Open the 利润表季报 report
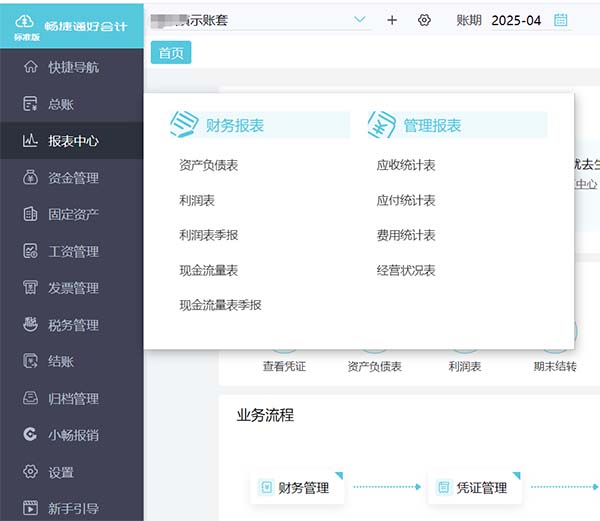This screenshot has height=521, width=600. (209, 235)
